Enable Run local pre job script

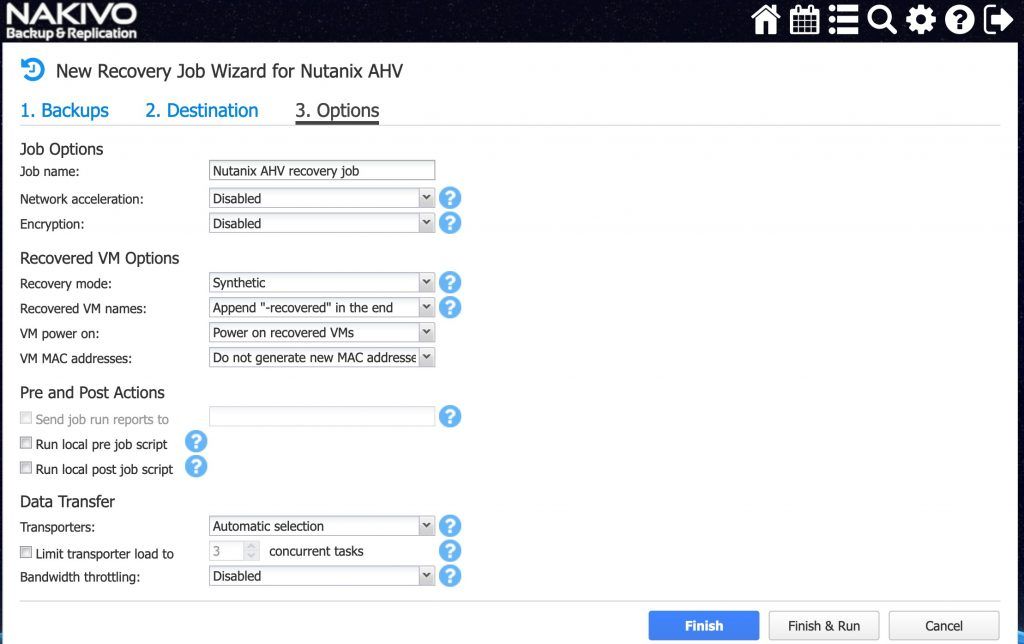pyautogui.click(x=26, y=443)
